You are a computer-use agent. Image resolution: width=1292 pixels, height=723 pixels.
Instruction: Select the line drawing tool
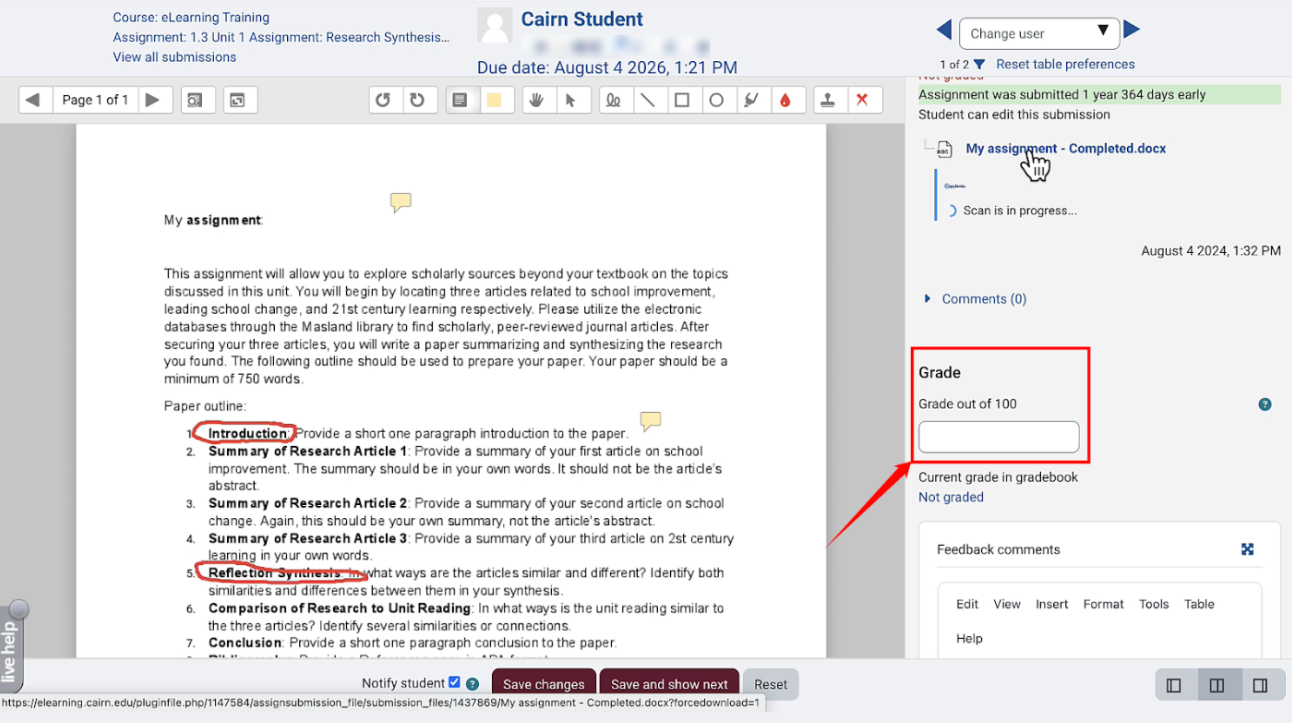[x=648, y=100]
